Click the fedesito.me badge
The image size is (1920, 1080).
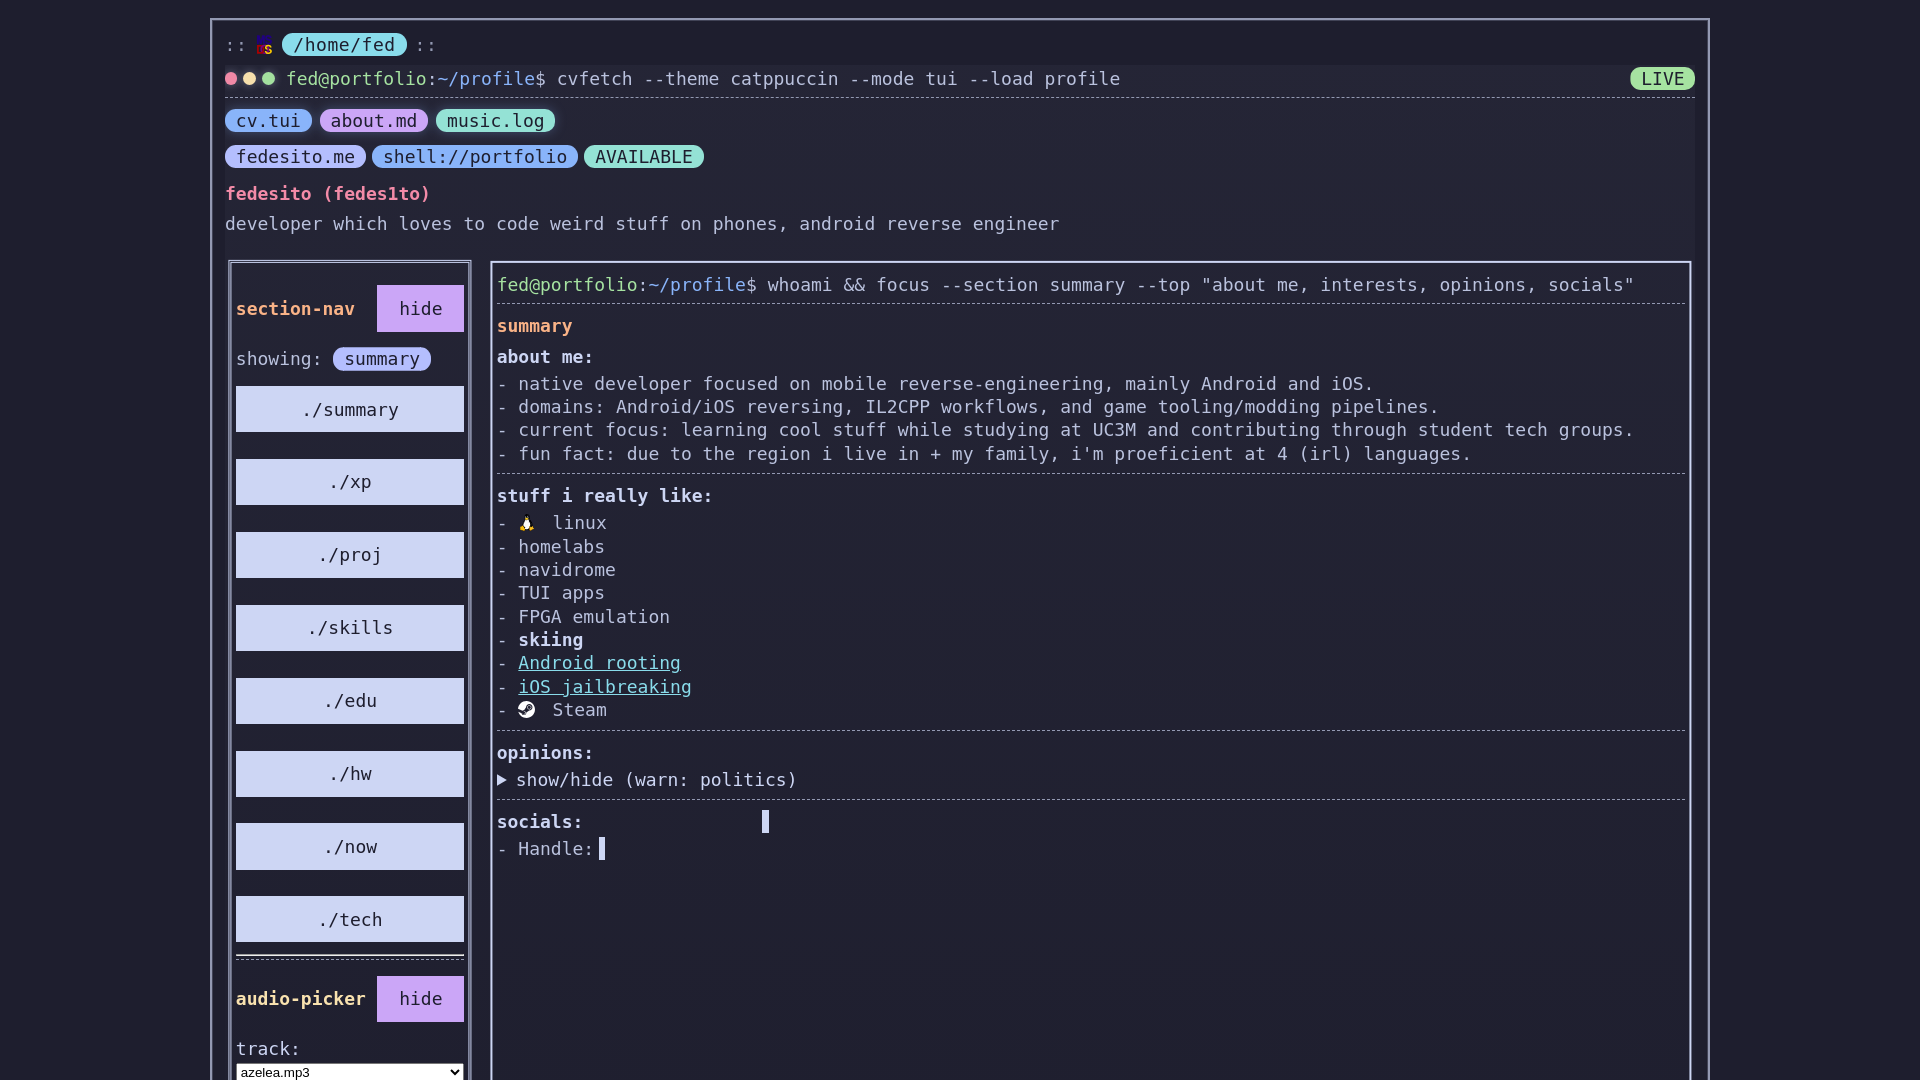coord(295,157)
